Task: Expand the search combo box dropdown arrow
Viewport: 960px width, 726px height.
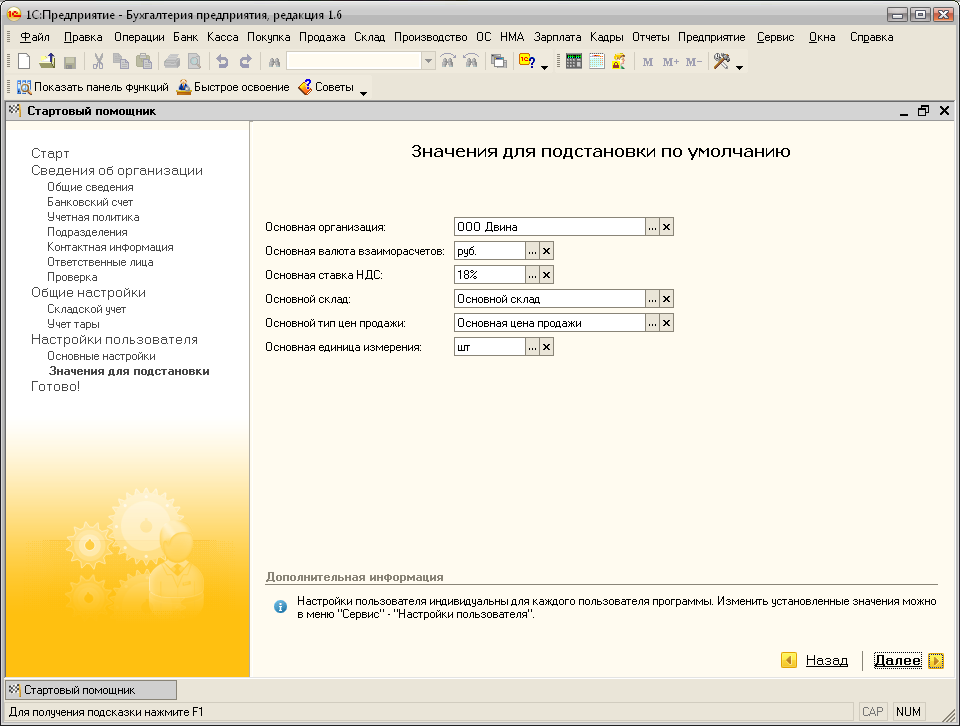Action: click(429, 61)
